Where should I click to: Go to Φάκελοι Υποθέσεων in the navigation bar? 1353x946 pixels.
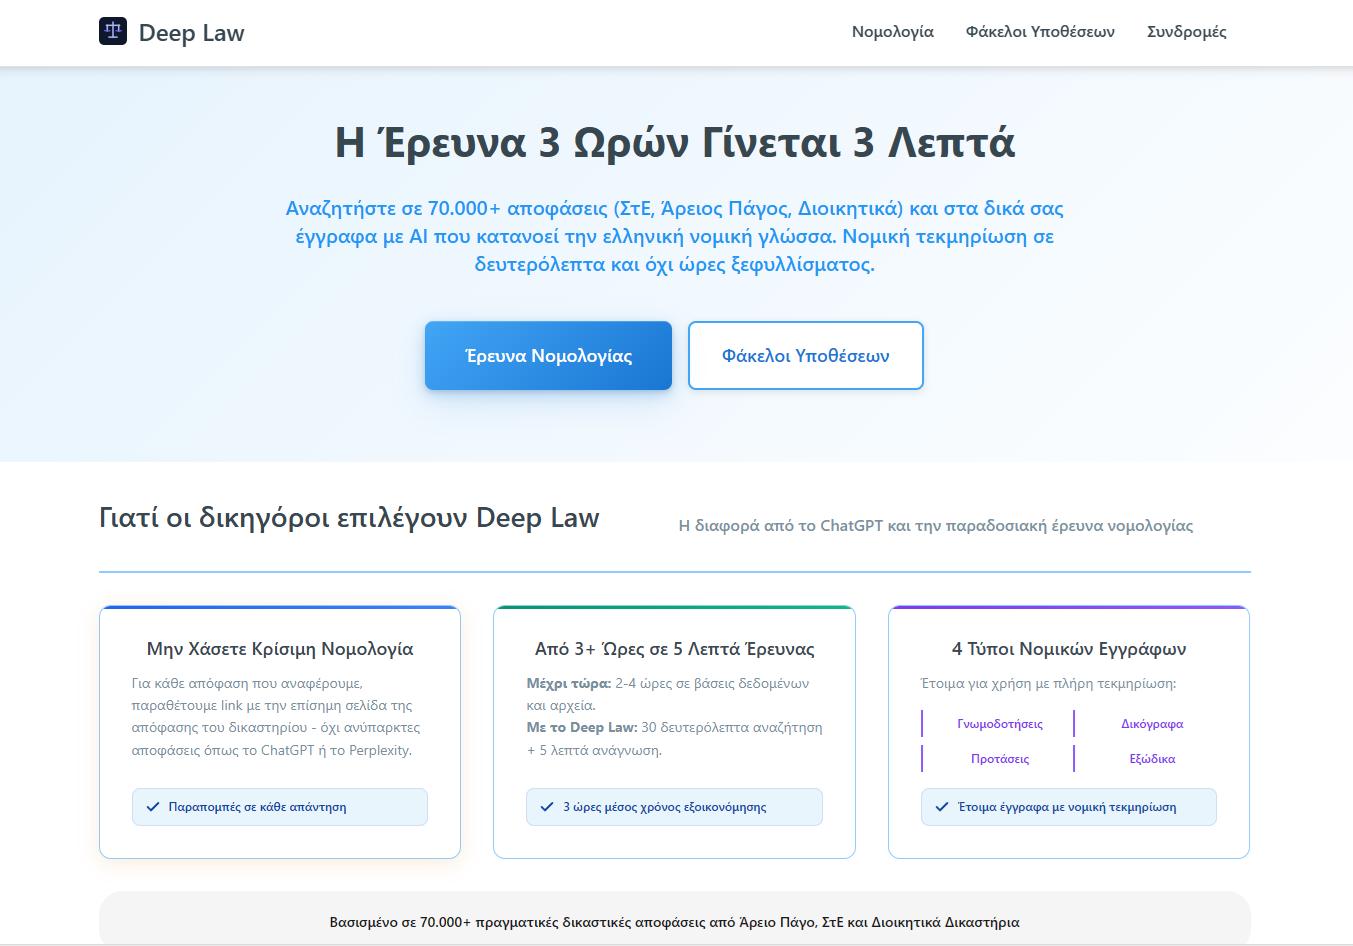click(1040, 32)
